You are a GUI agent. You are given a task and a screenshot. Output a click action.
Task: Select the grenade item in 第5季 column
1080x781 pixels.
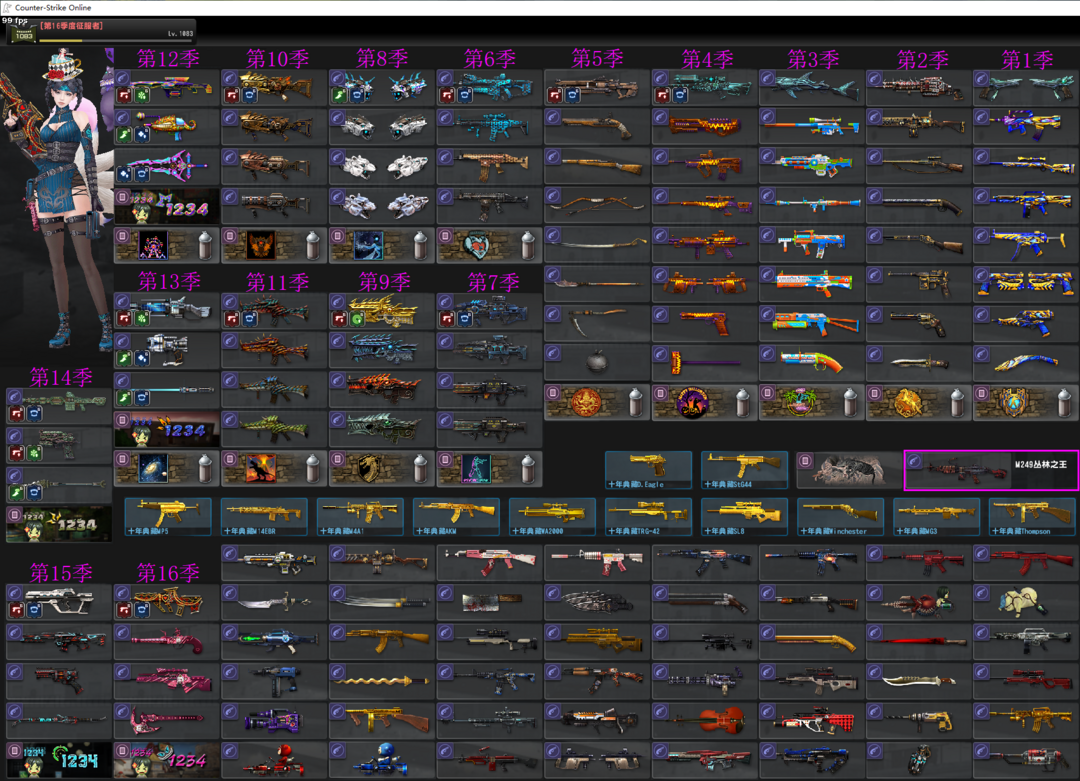point(596,362)
